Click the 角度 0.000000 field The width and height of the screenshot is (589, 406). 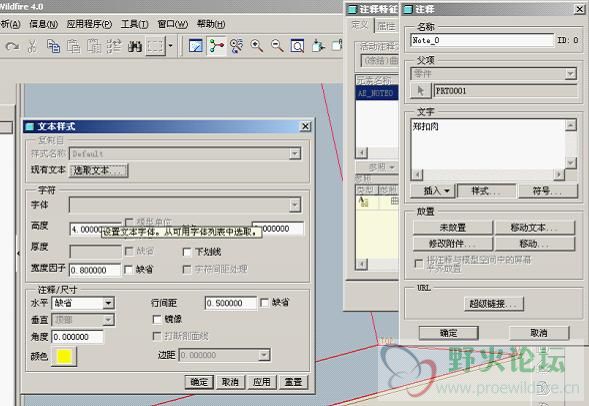77,337
